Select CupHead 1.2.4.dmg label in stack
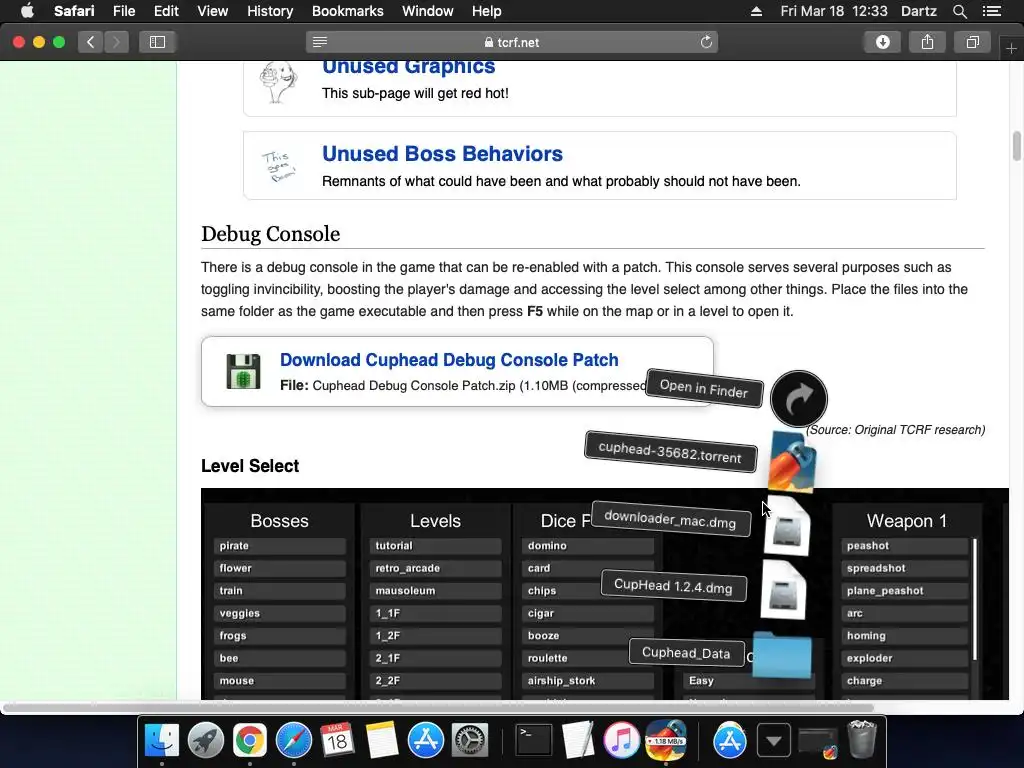The width and height of the screenshot is (1024, 768). point(673,586)
